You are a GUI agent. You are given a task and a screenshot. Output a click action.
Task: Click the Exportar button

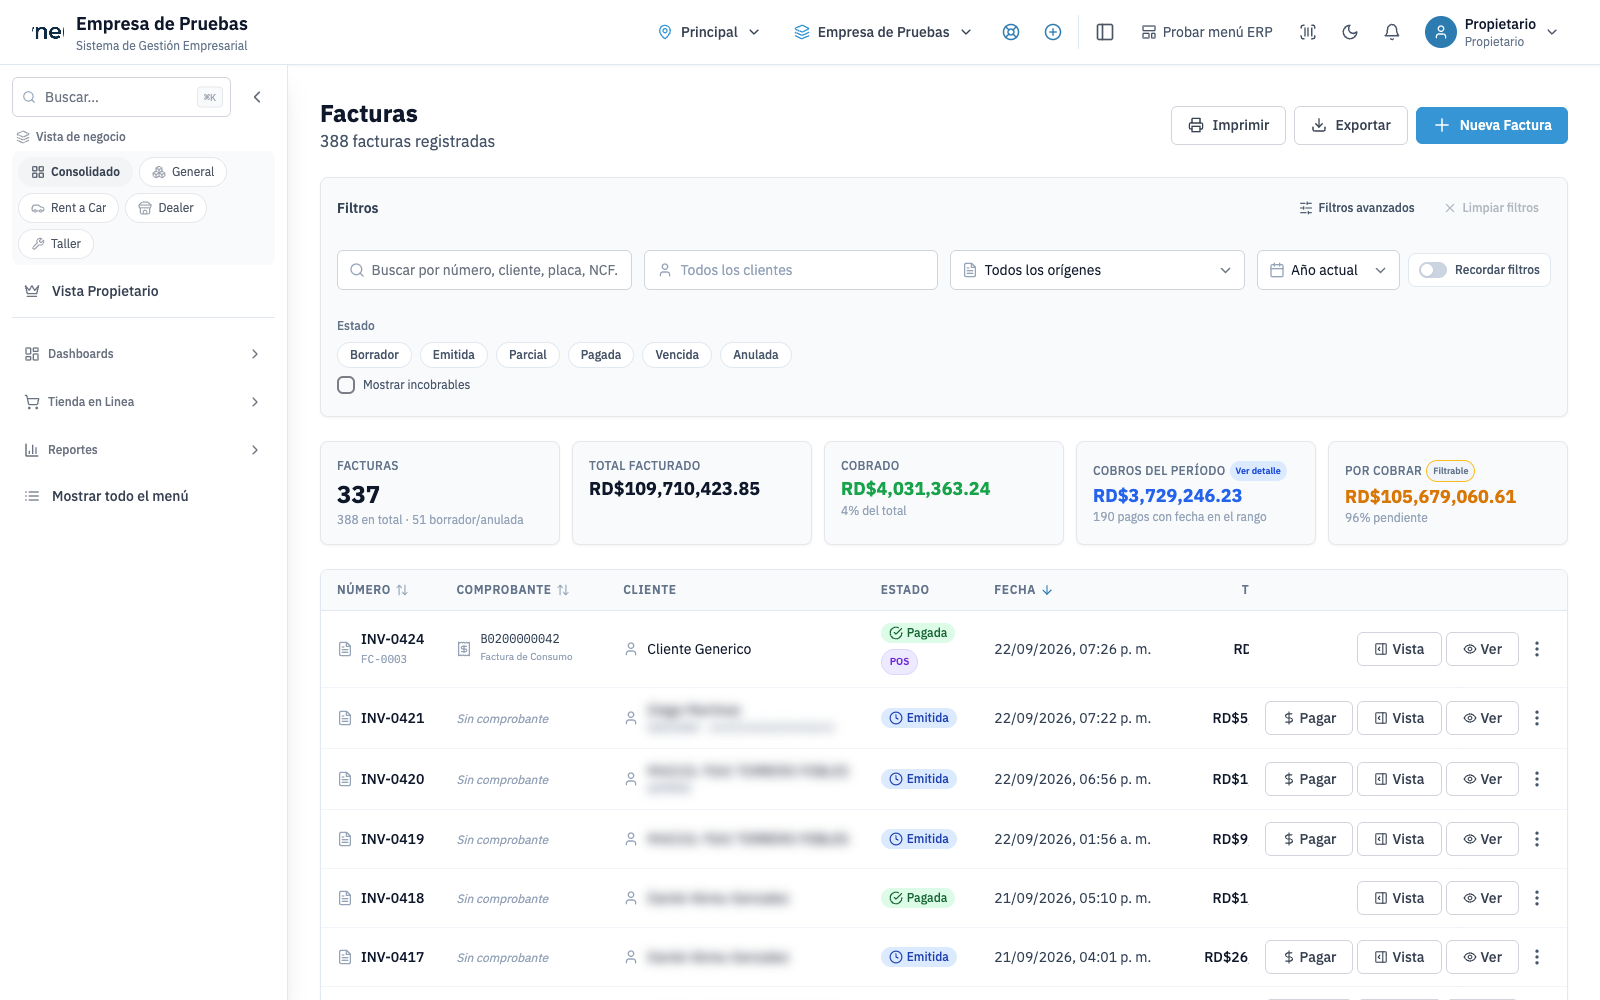click(1351, 125)
